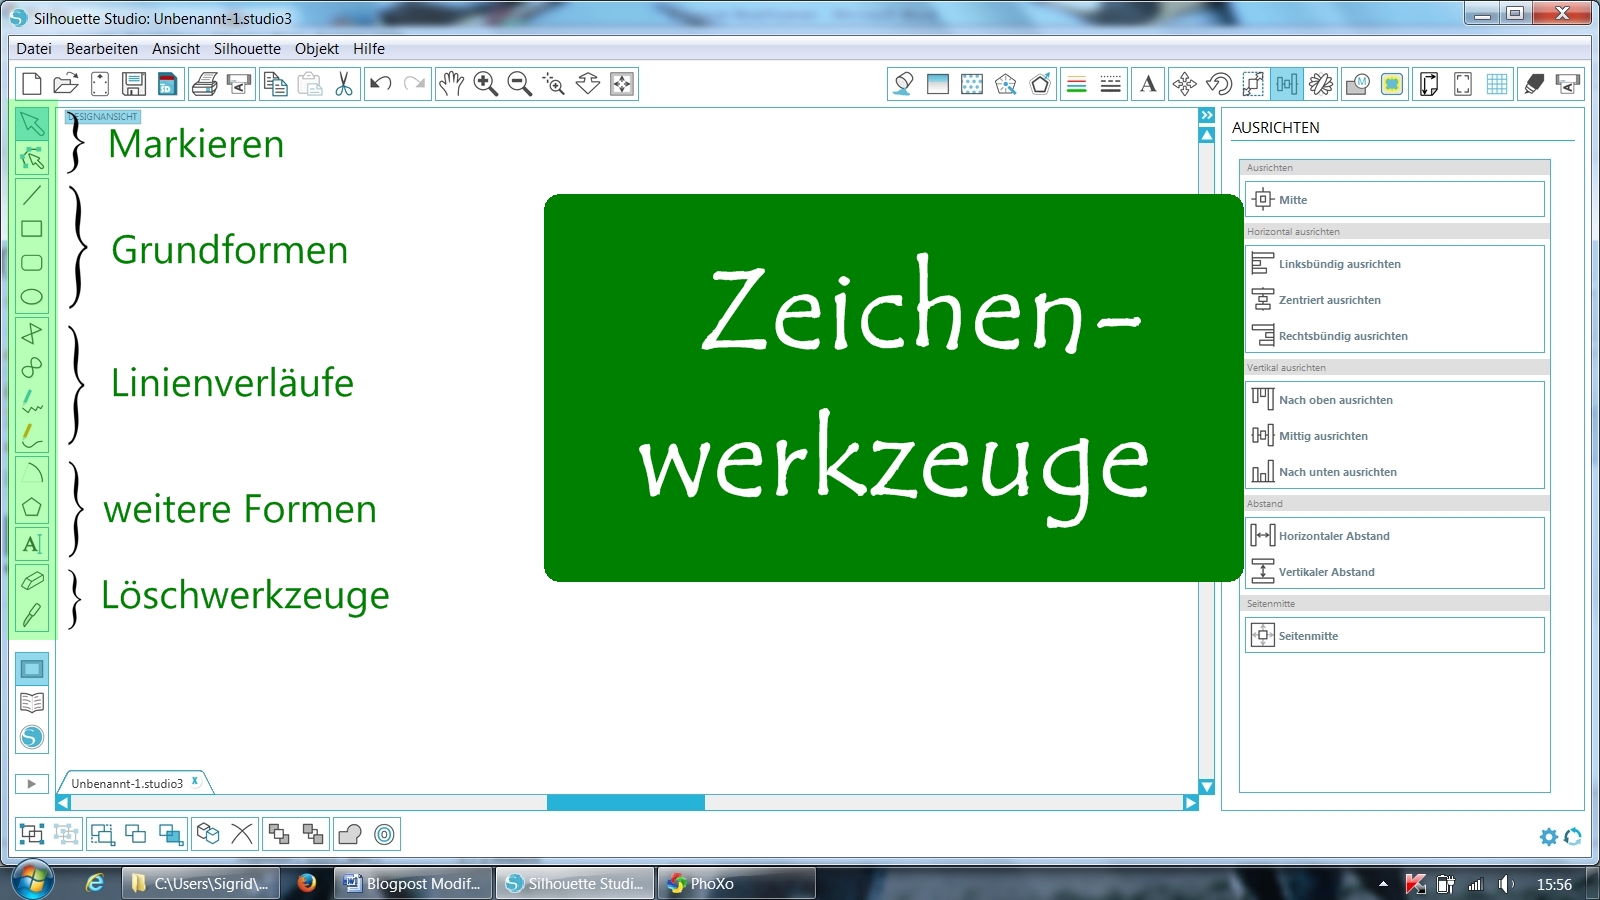Viewport: 1600px width, 900px height.
Task: Switch to the Unbenannt-1.studio3 tab
Action: (x=127, y=784)
